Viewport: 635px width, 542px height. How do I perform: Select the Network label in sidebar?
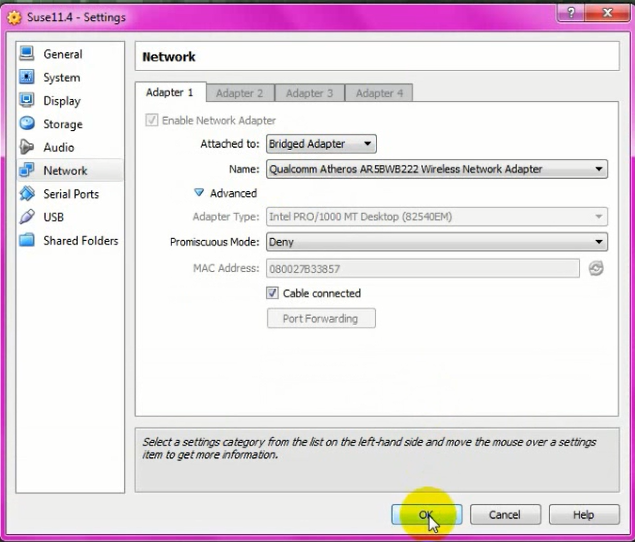click(65, 171)
